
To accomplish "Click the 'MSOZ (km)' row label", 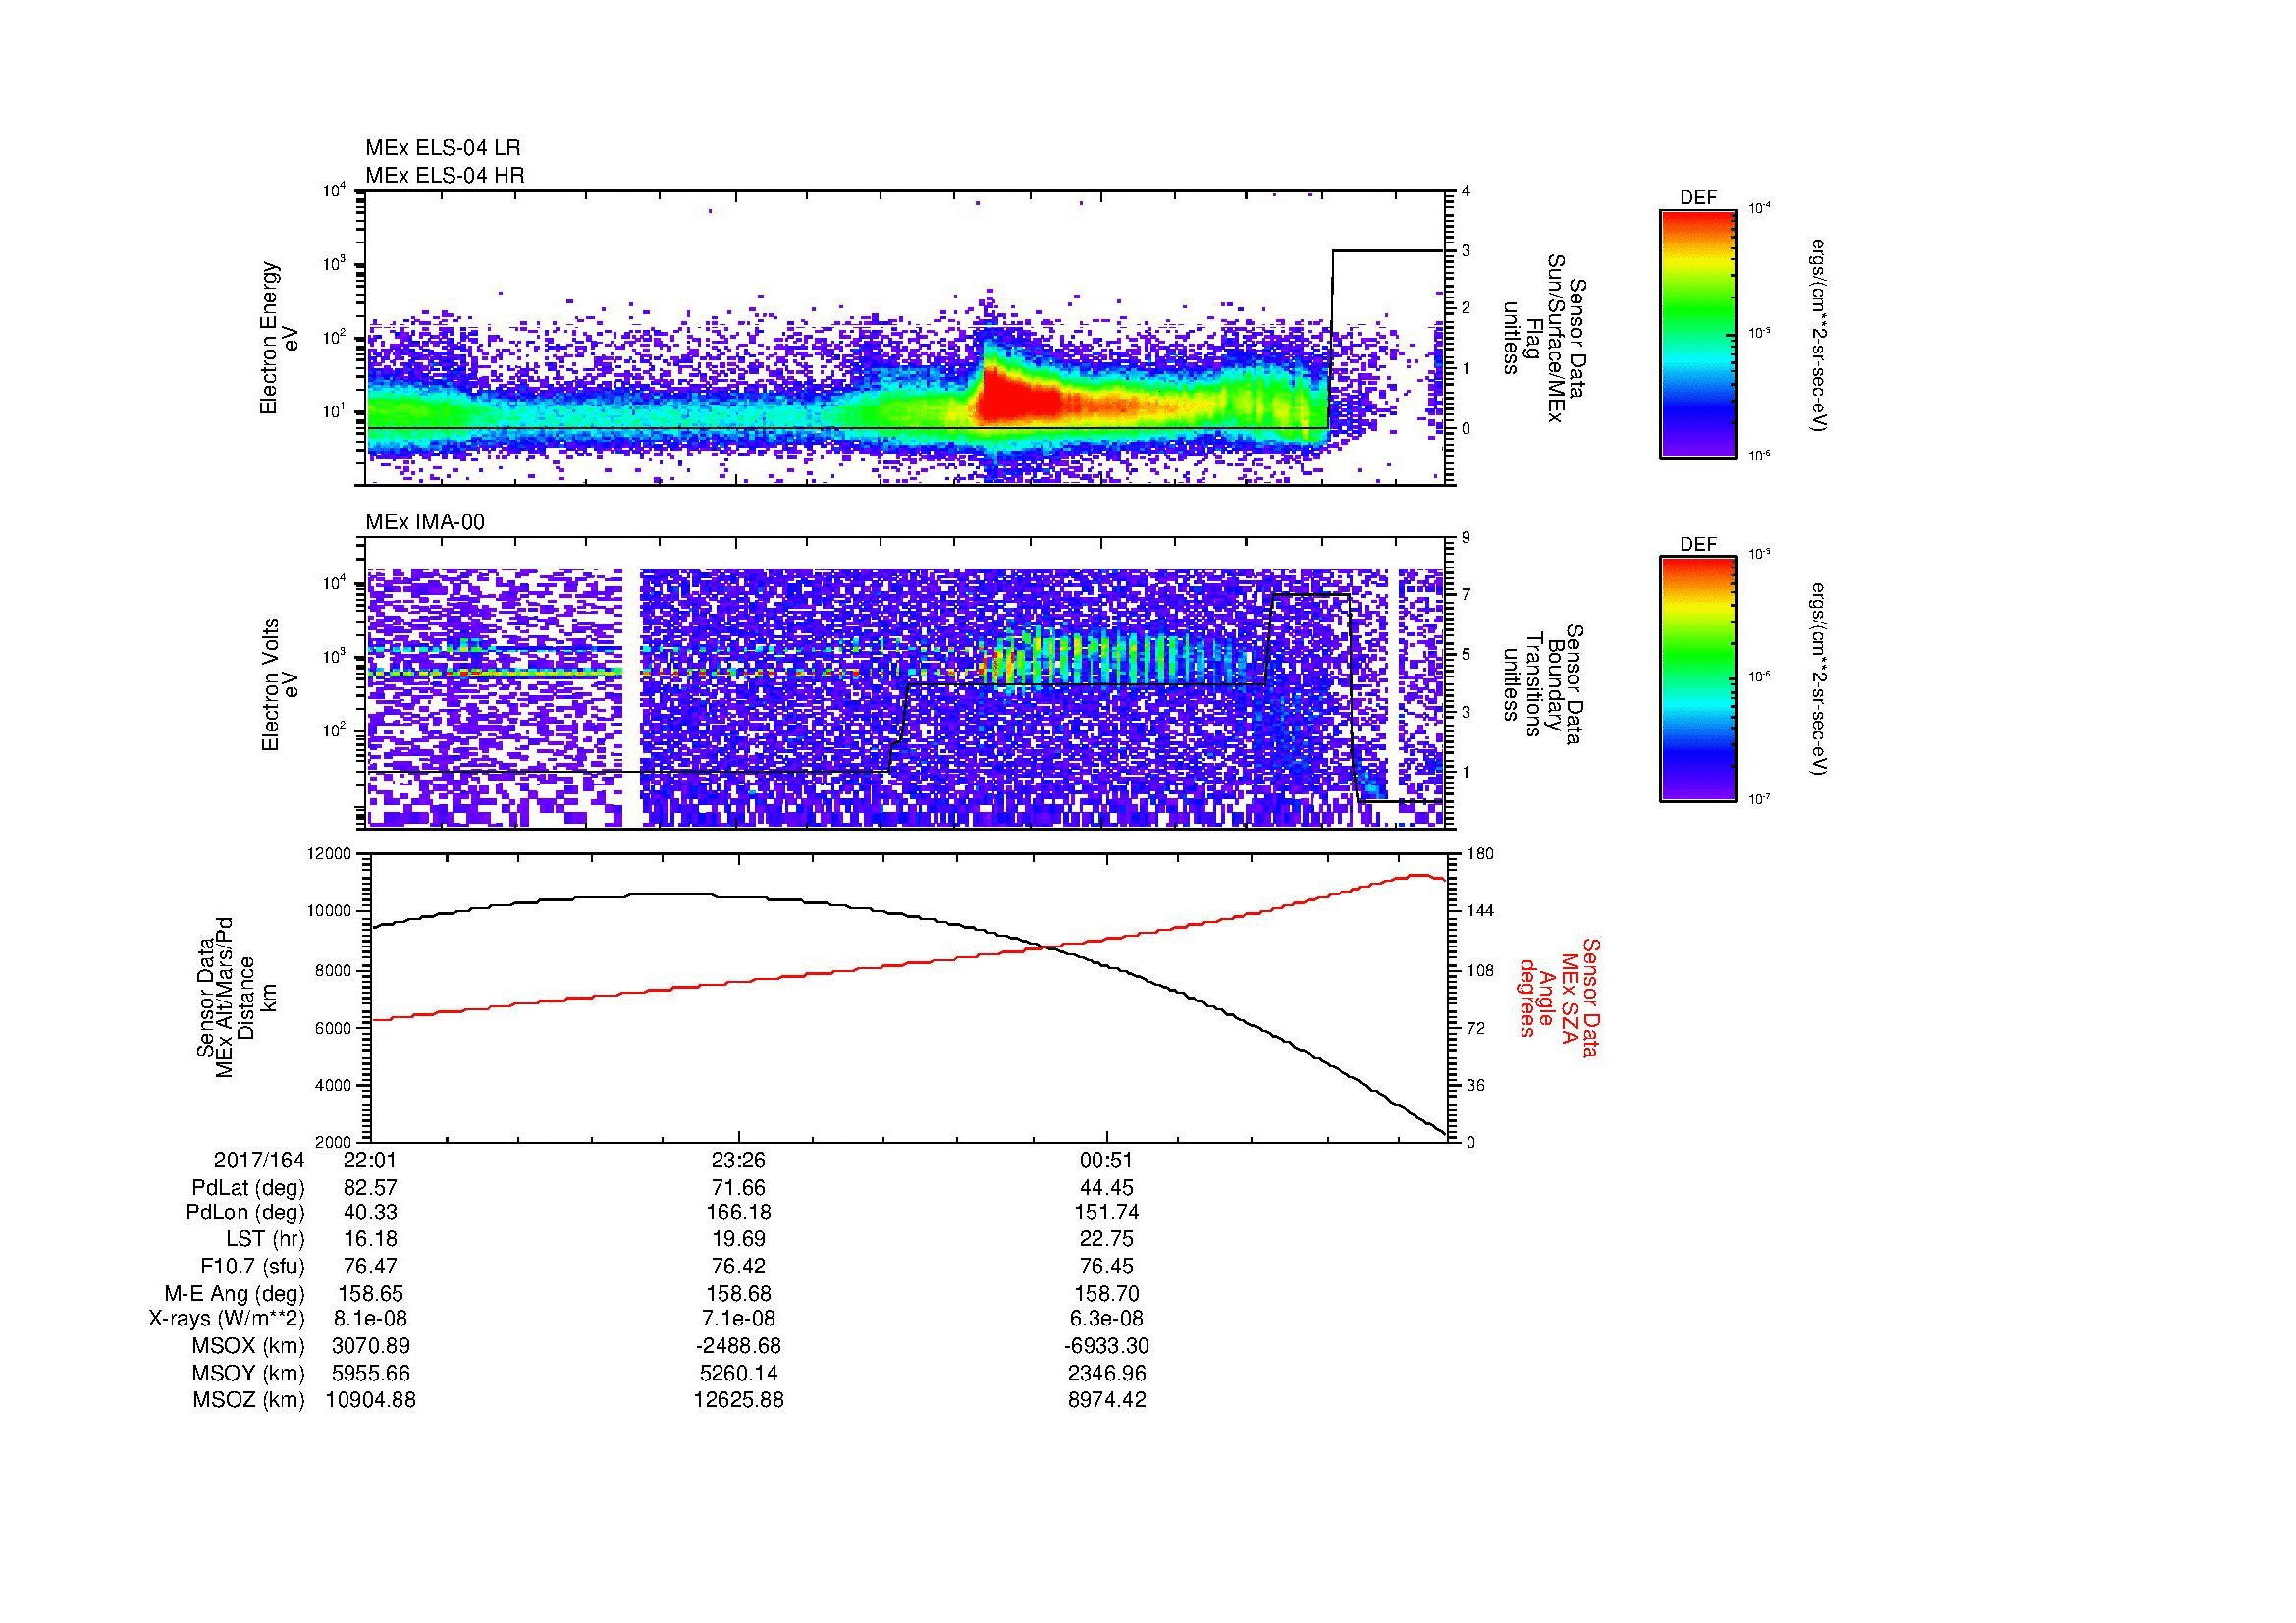I will pos(248,1400).
